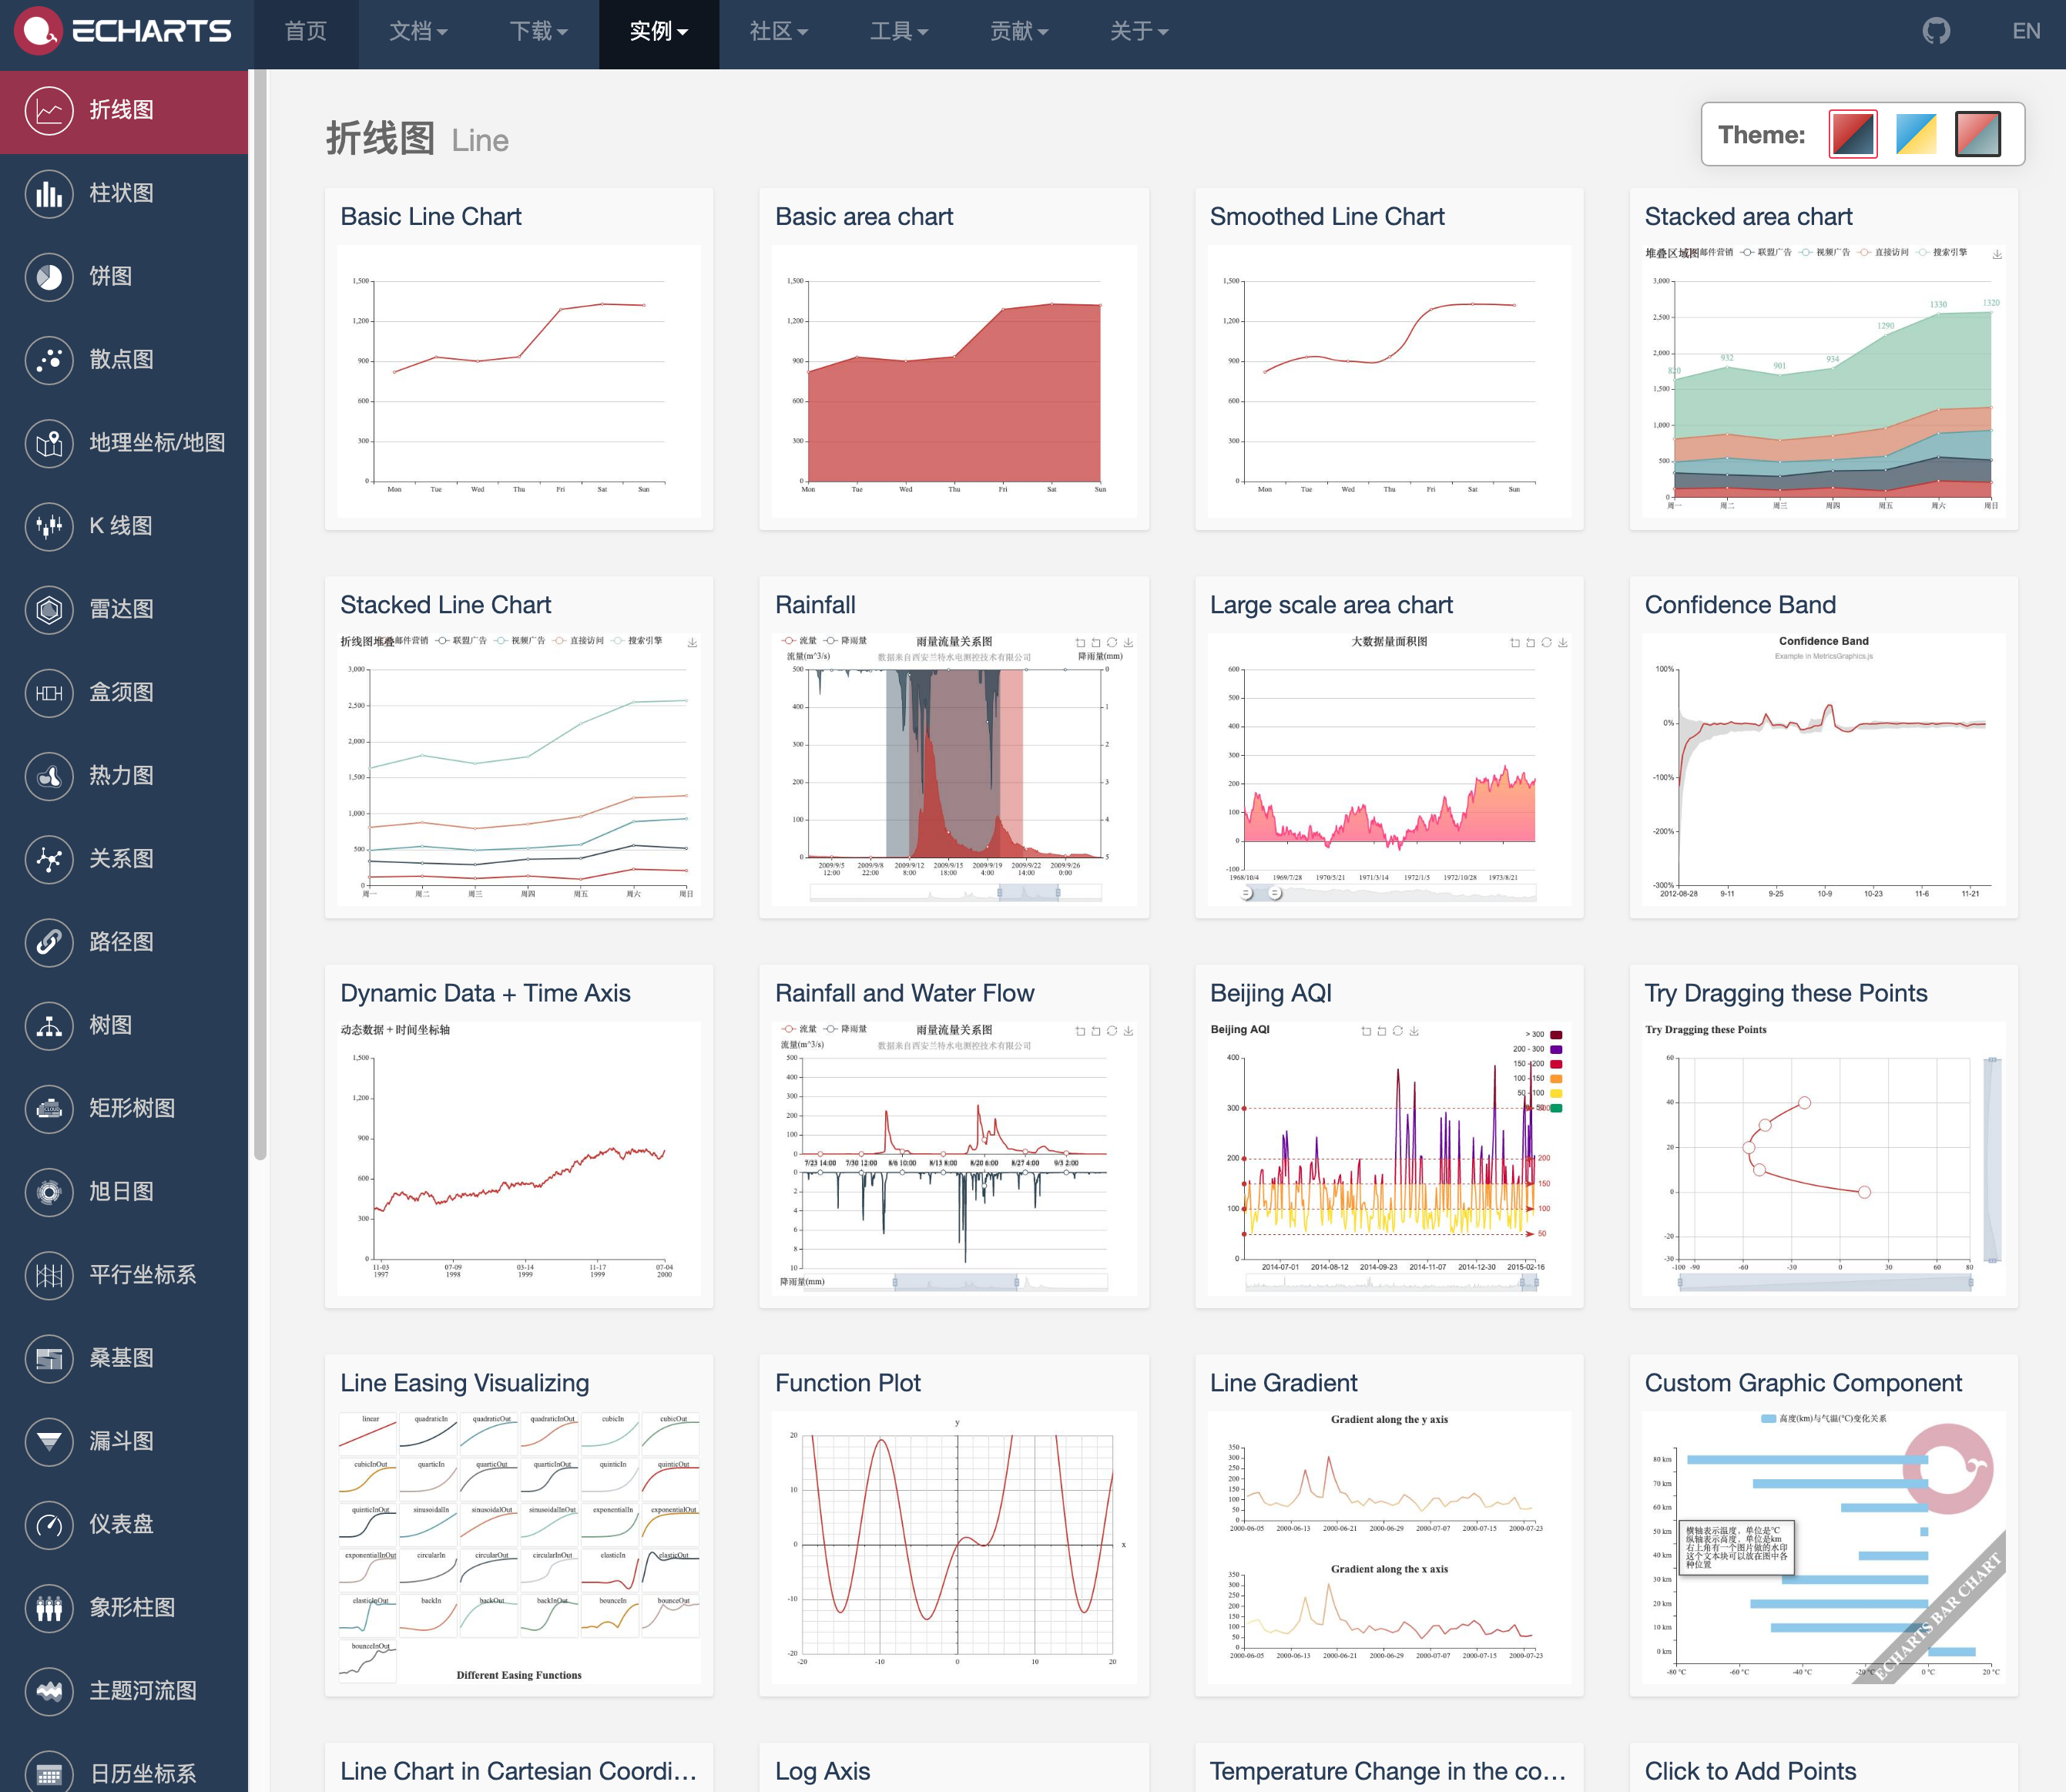Expand the 关于 dropdown menu
The height and width of the screenshot is (1792, 2066).
coord(1139,32)
